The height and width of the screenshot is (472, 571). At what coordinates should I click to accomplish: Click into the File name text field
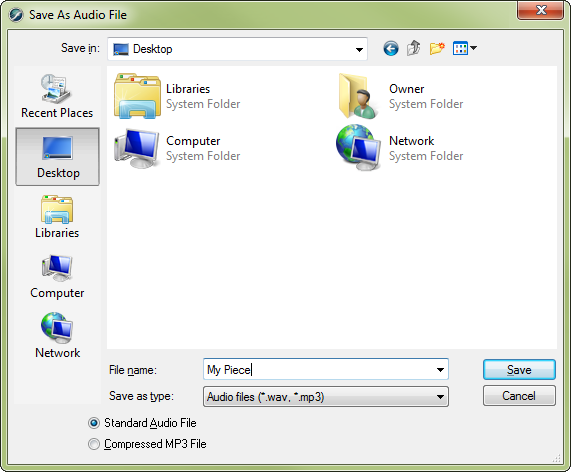pos(319,370)
